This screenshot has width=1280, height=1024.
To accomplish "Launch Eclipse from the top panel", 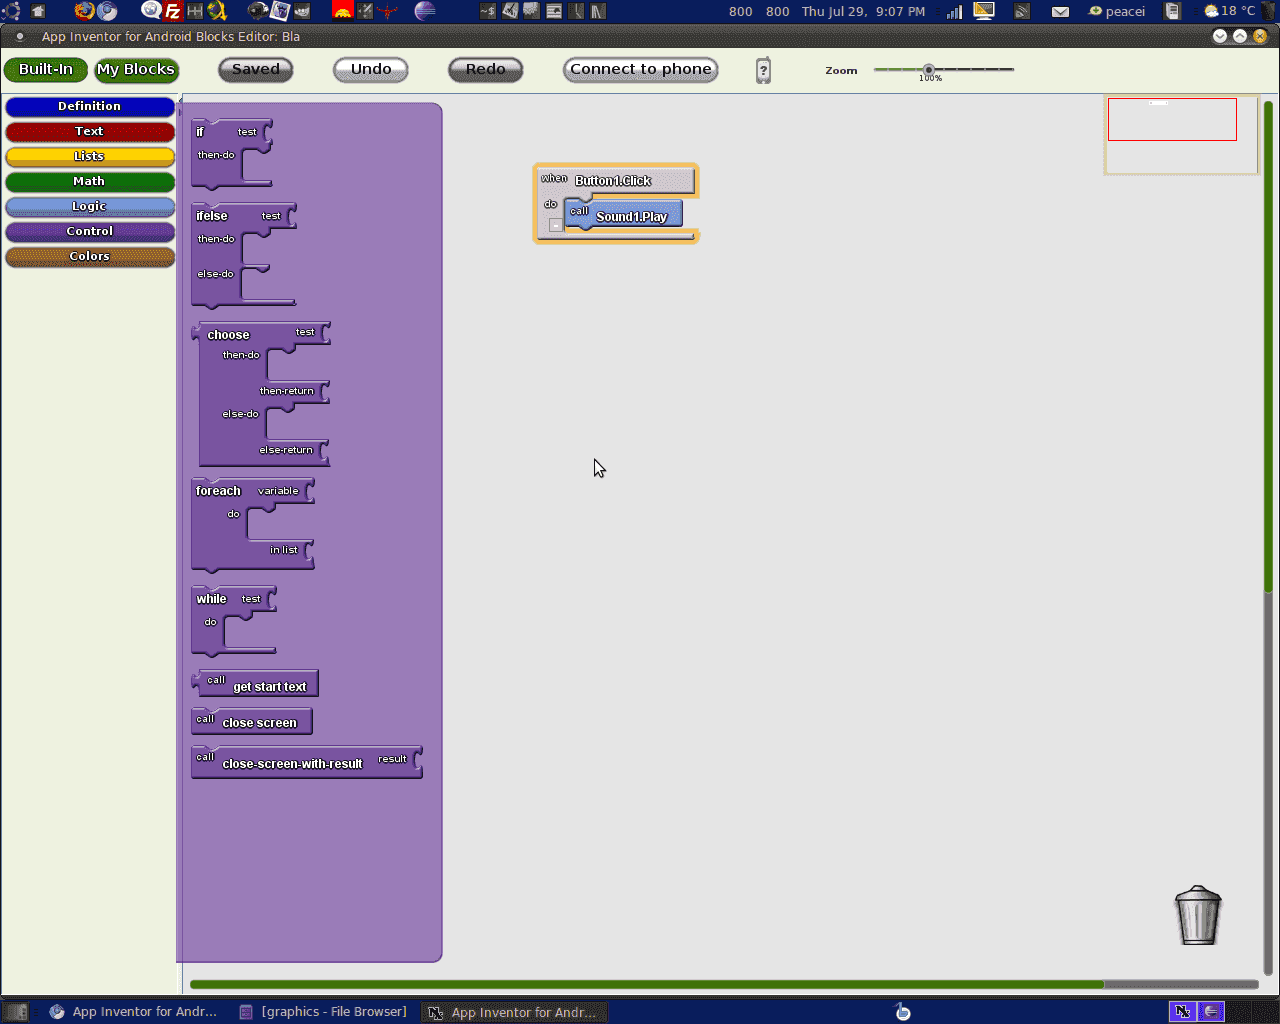I will click(425, 11).
